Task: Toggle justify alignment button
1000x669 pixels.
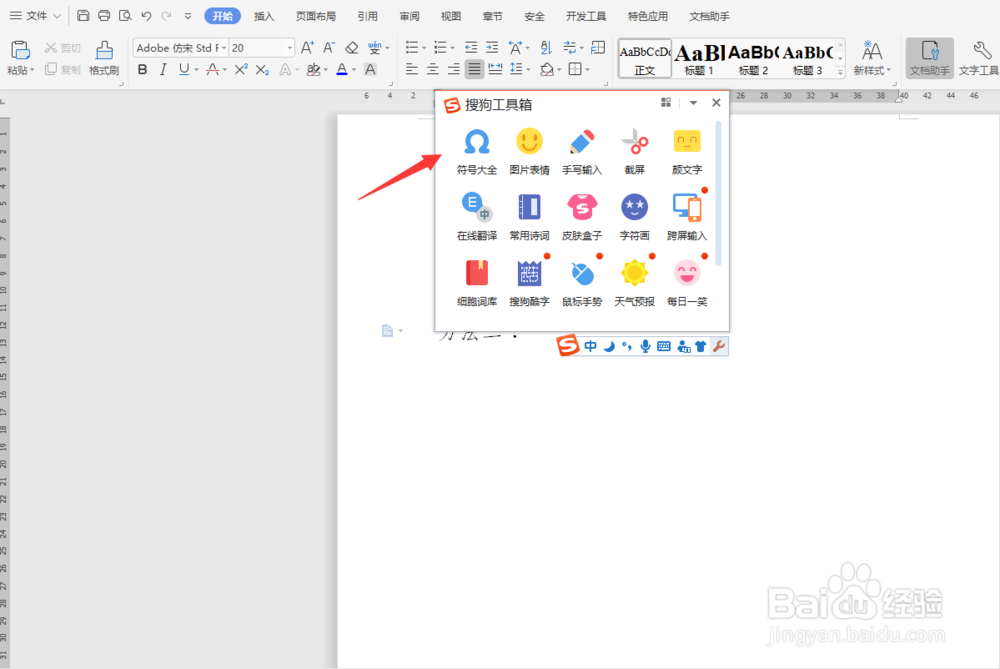Action: (474, 69)
